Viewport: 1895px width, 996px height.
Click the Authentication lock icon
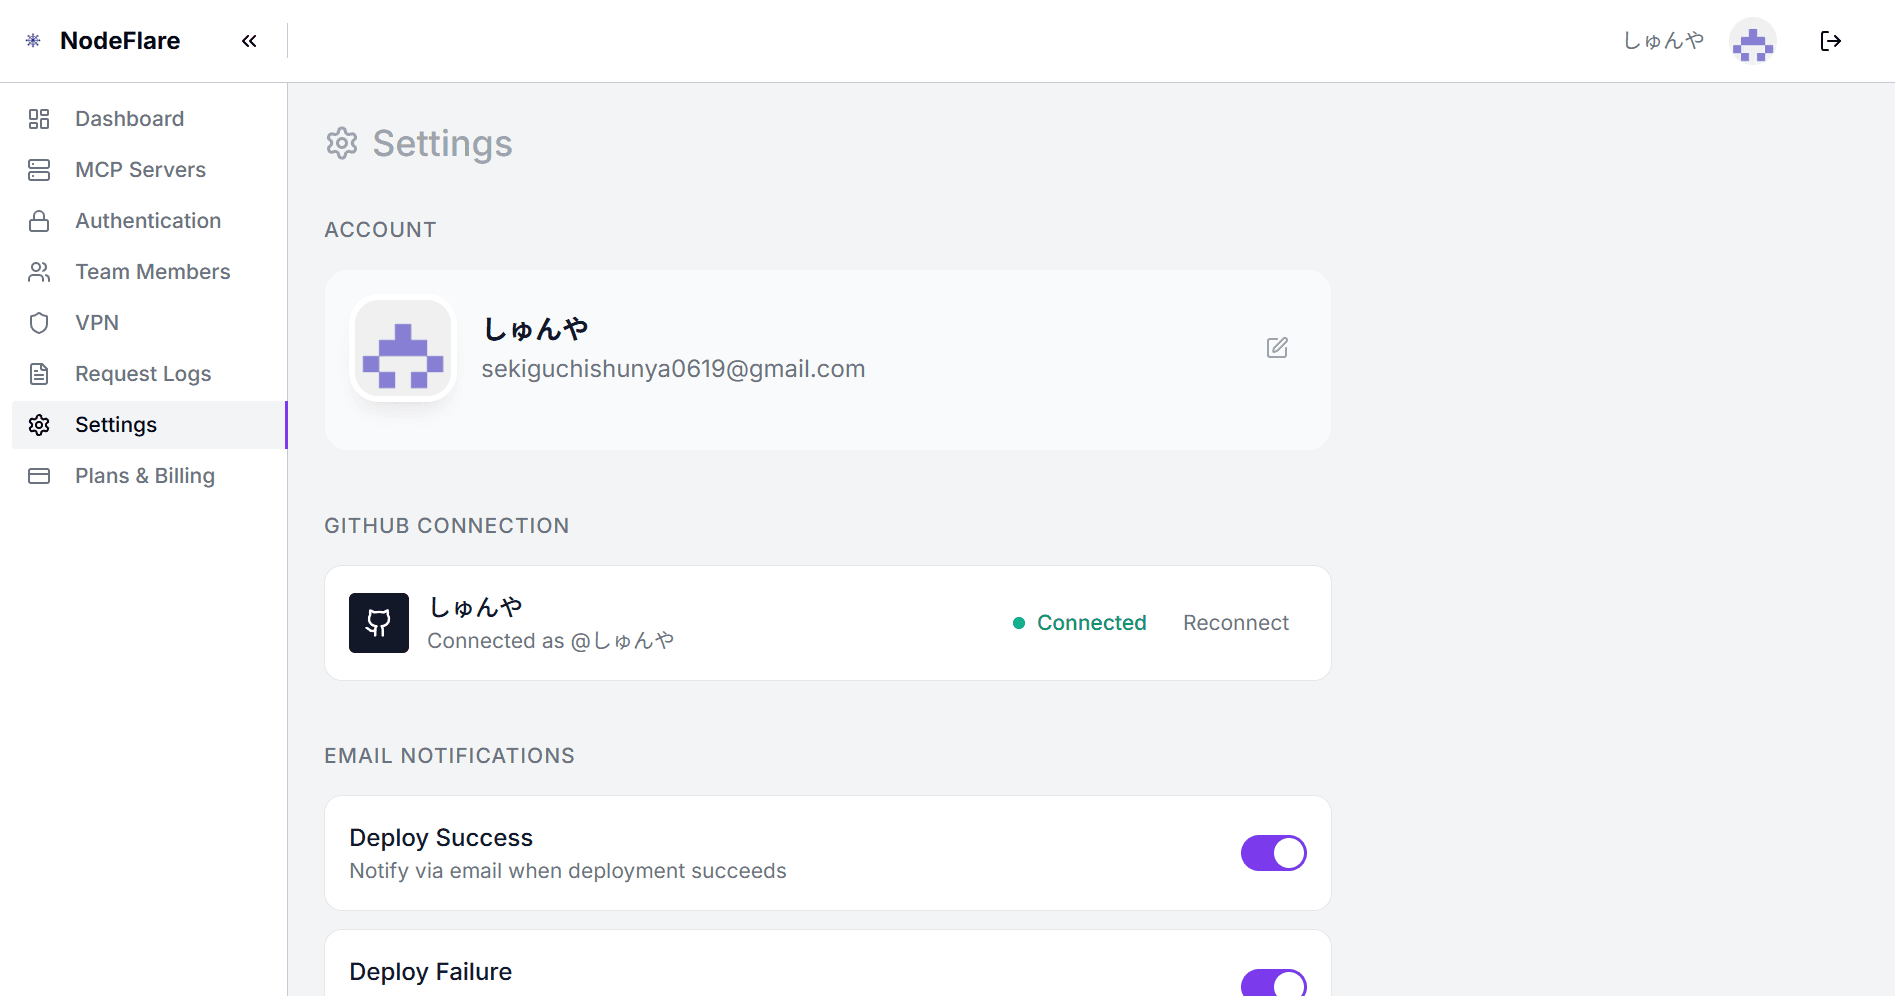click(39, 221)
